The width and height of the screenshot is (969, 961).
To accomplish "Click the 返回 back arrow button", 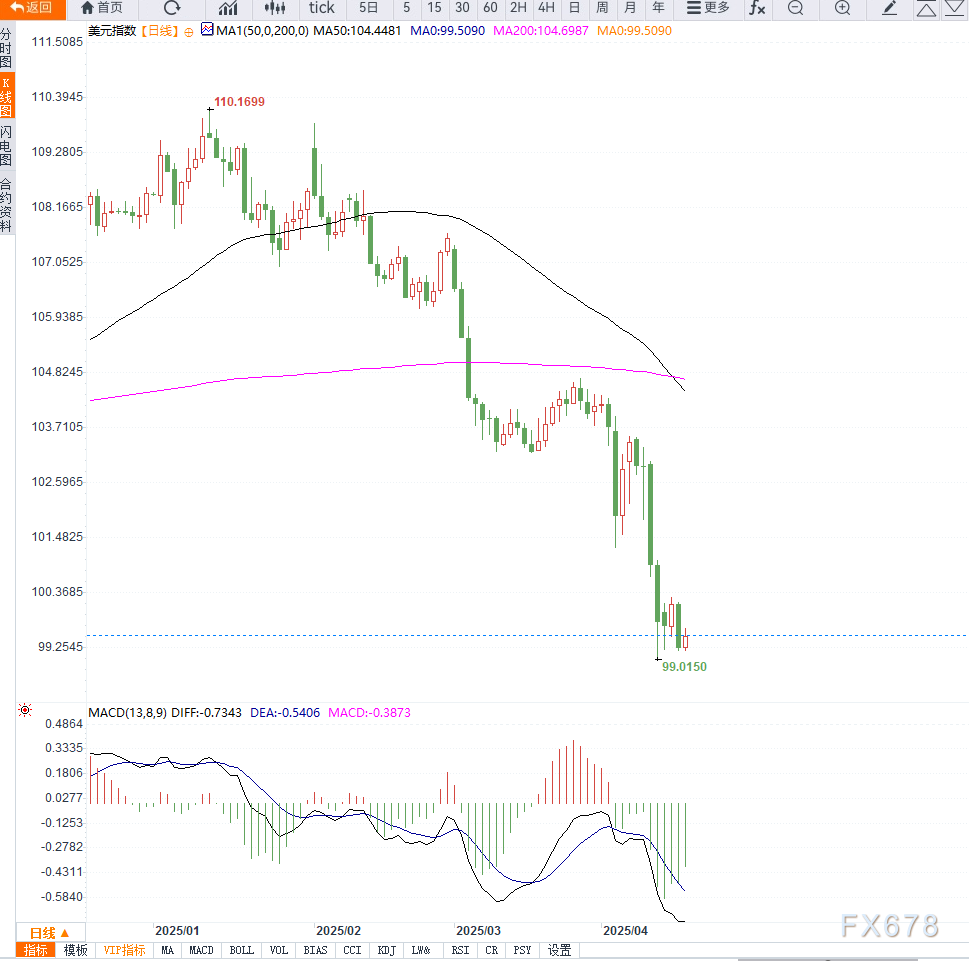I will click(x=32, y=8).
